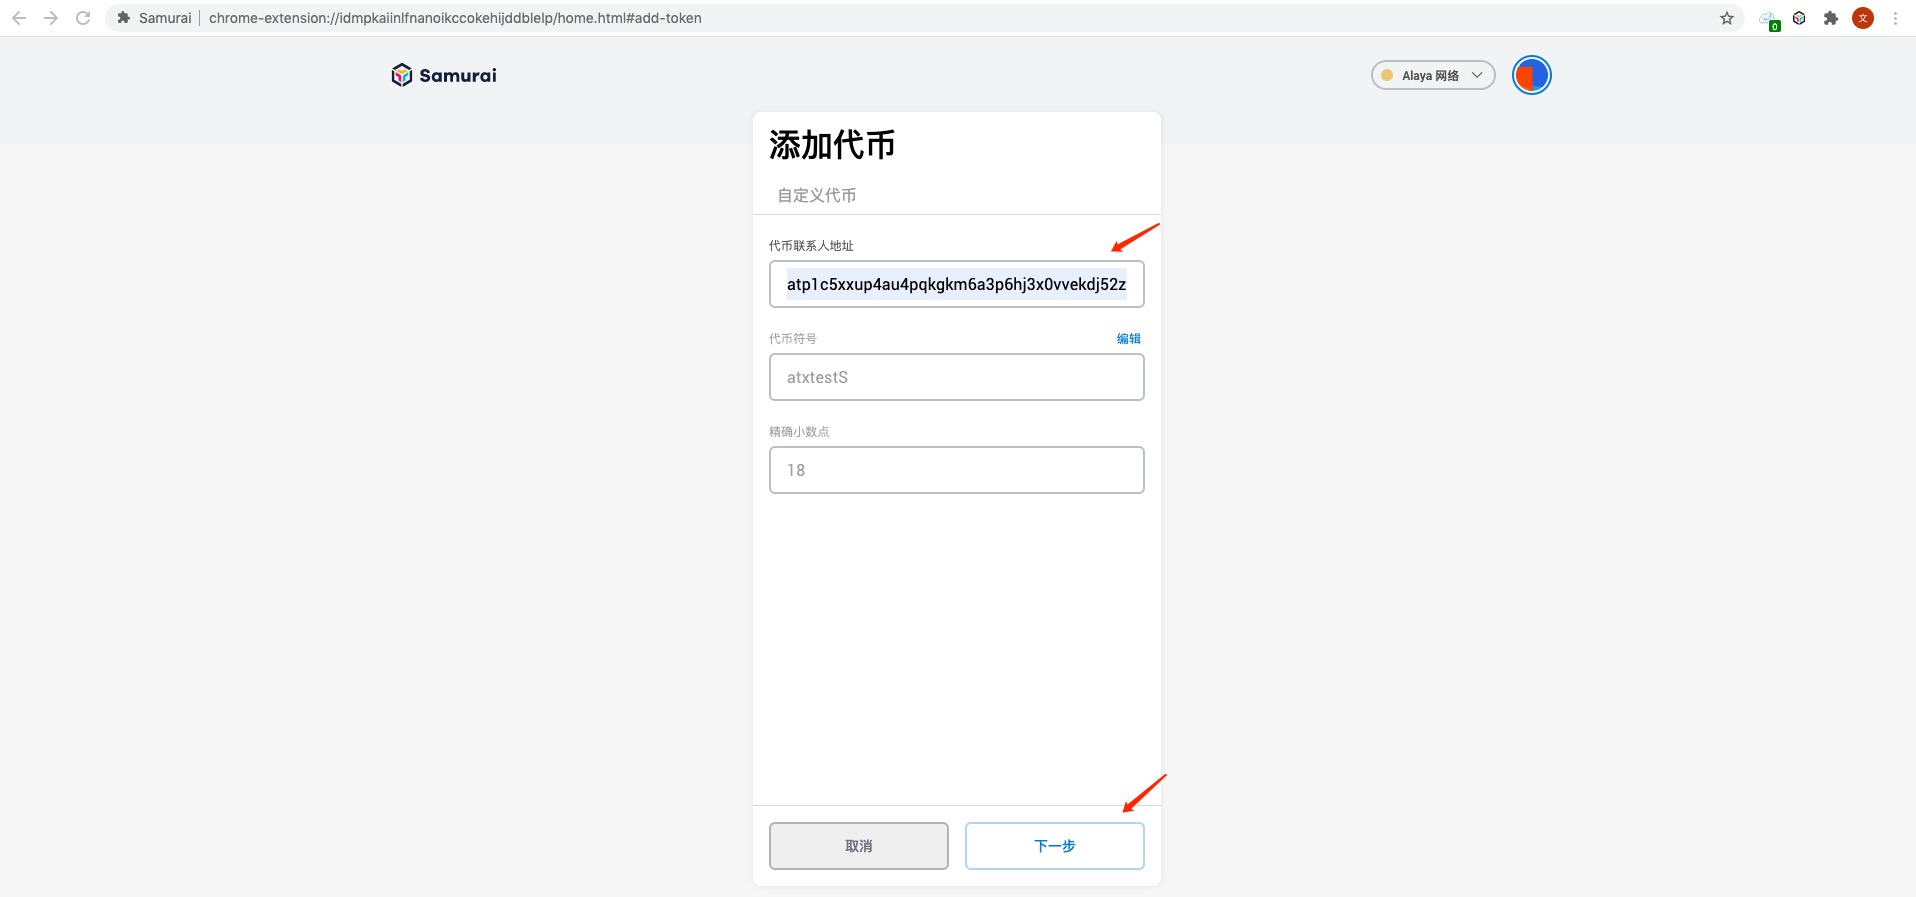Open the account avatar menu
This screenshot has width=1916, height=897.
pos(1531,75)
